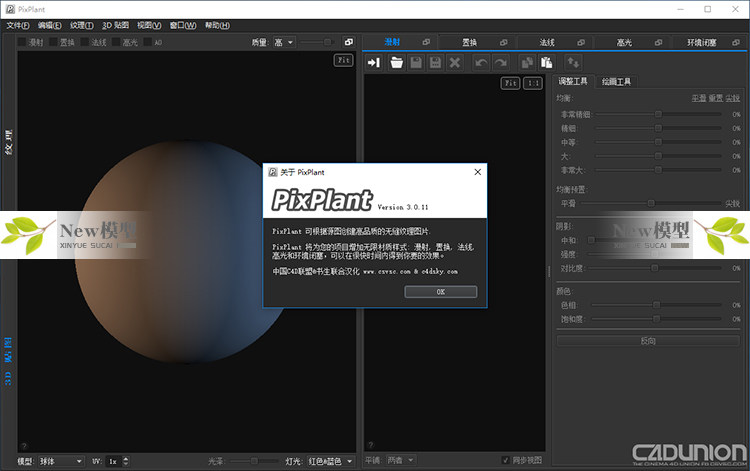Click the 1:1 zoom button in the texture view
This screenshot has width=750, height=471.
coord(533,83)
